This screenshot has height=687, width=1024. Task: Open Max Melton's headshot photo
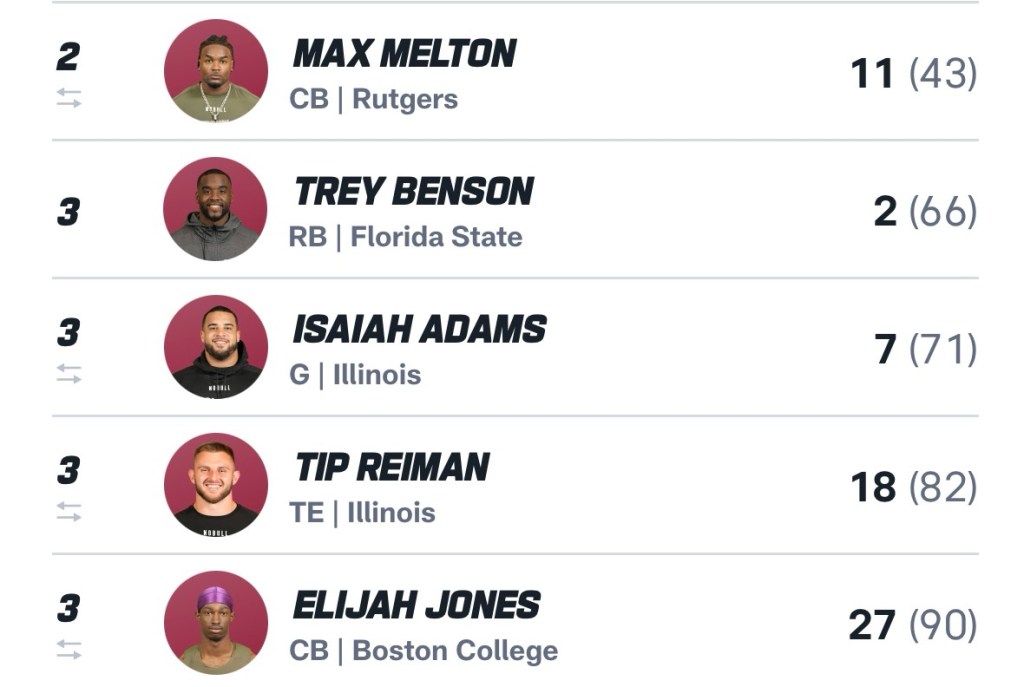point(216,71)
